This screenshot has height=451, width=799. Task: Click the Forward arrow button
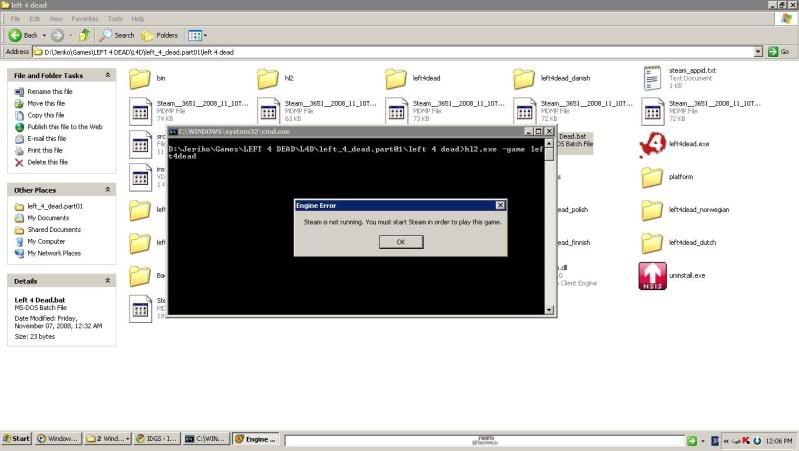(x=57, y=35)
